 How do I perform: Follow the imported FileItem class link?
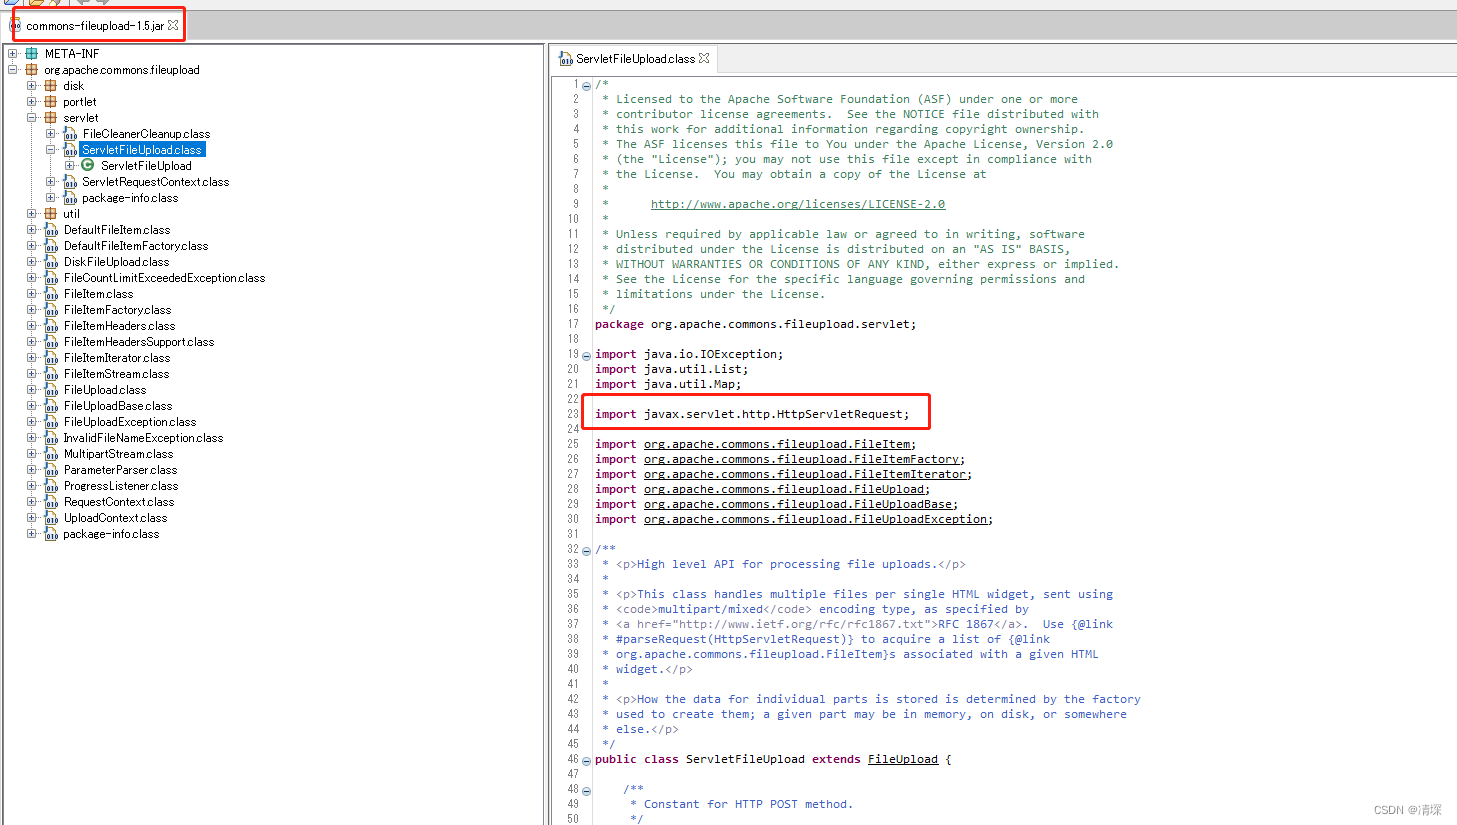[x=777, y=444]
